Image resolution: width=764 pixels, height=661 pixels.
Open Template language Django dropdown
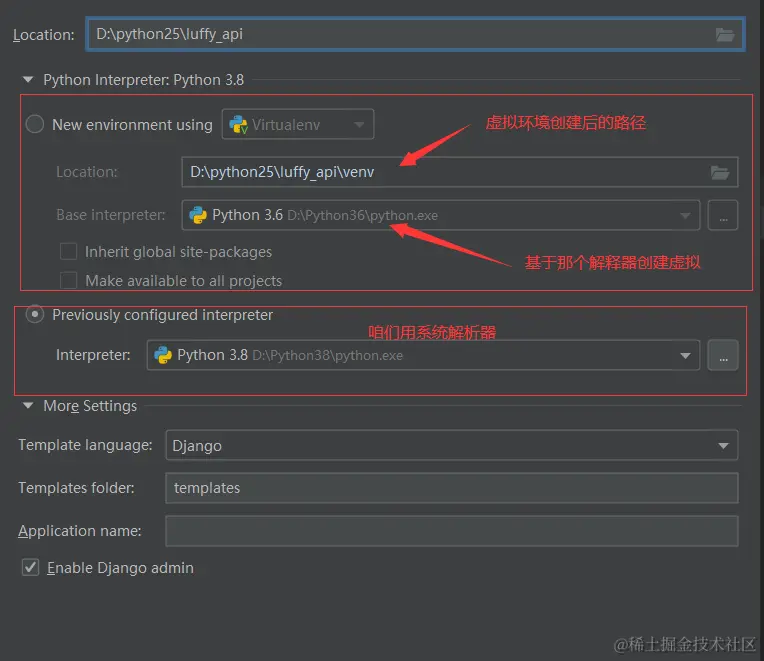coord(452,445)
